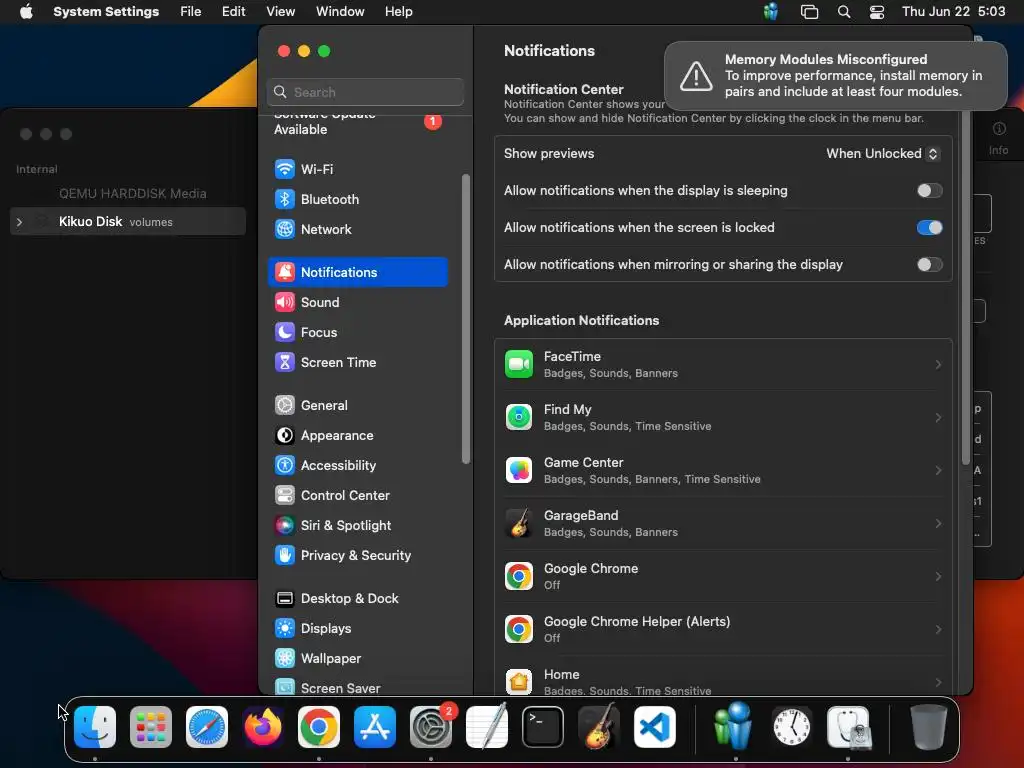
Task: Select Screen Time in sidebar
Action: point(357,362)
